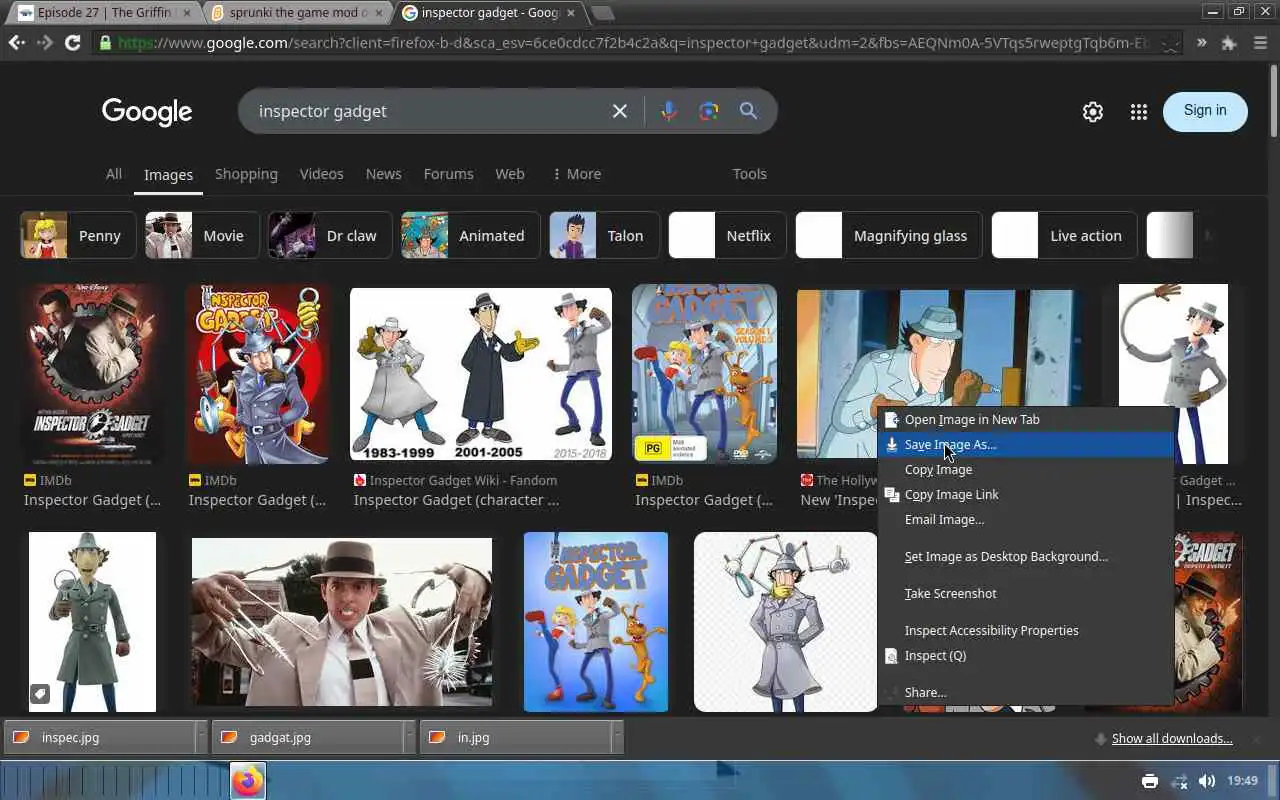Choose 'Email Image...' in context menu
Image resolution: width=1280 pixels, height=800 pixels.
click(1026, 520)
